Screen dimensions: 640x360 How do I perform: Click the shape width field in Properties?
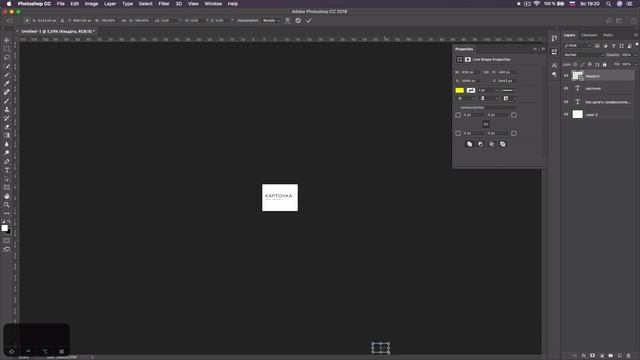click(471, 72)
